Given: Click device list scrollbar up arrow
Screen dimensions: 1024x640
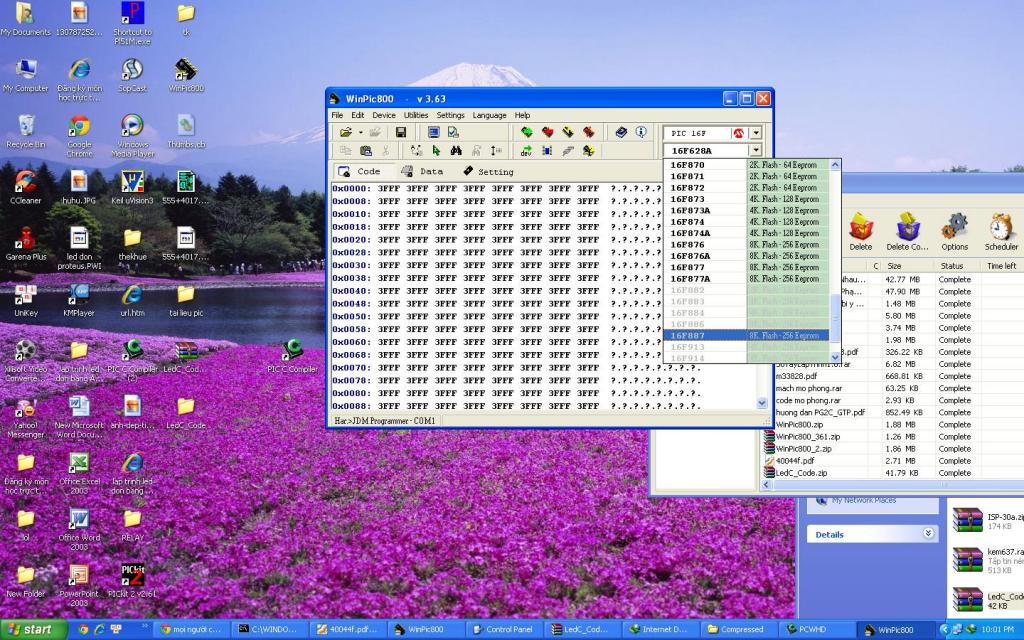Looking at the screenshot, I should (835, 165).
